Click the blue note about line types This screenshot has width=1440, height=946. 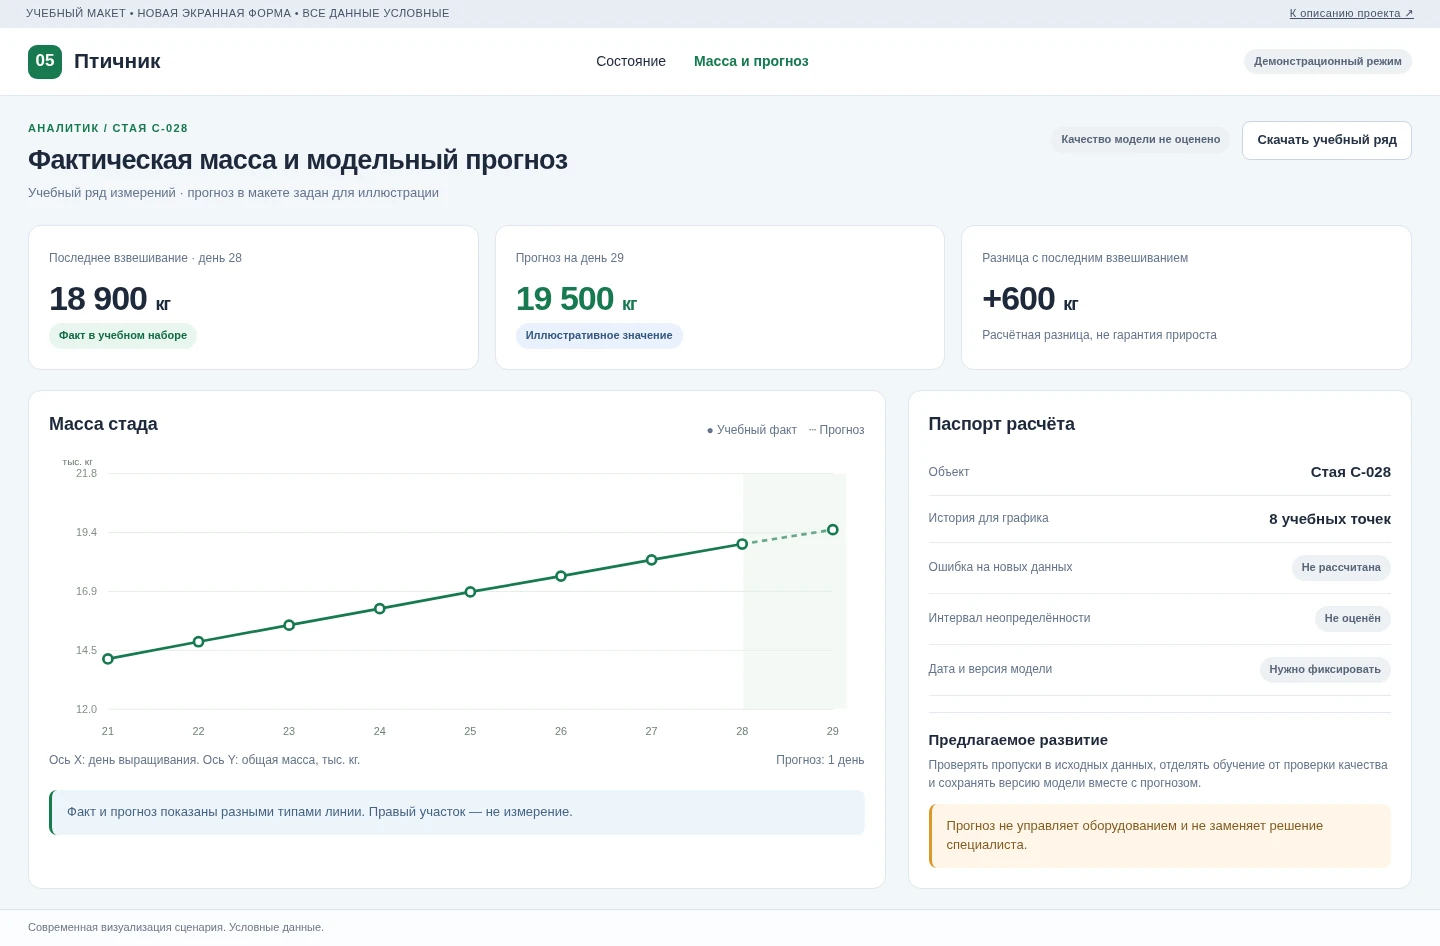pos(457,812)
